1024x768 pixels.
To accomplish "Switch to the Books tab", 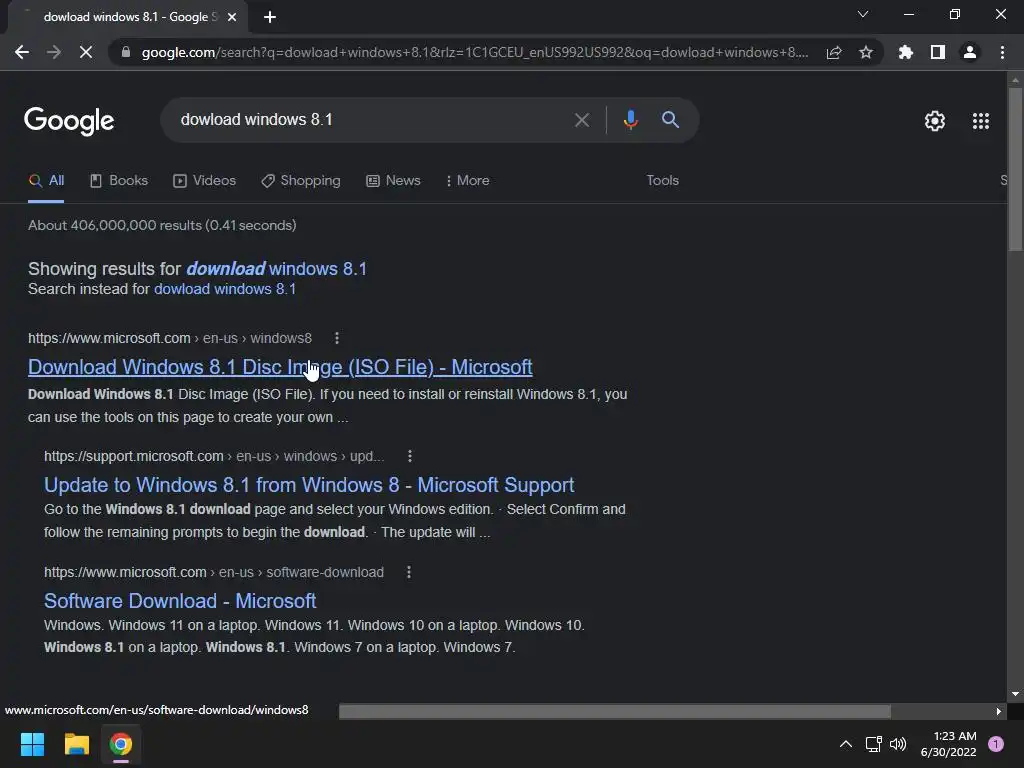I will click(119, 181).
